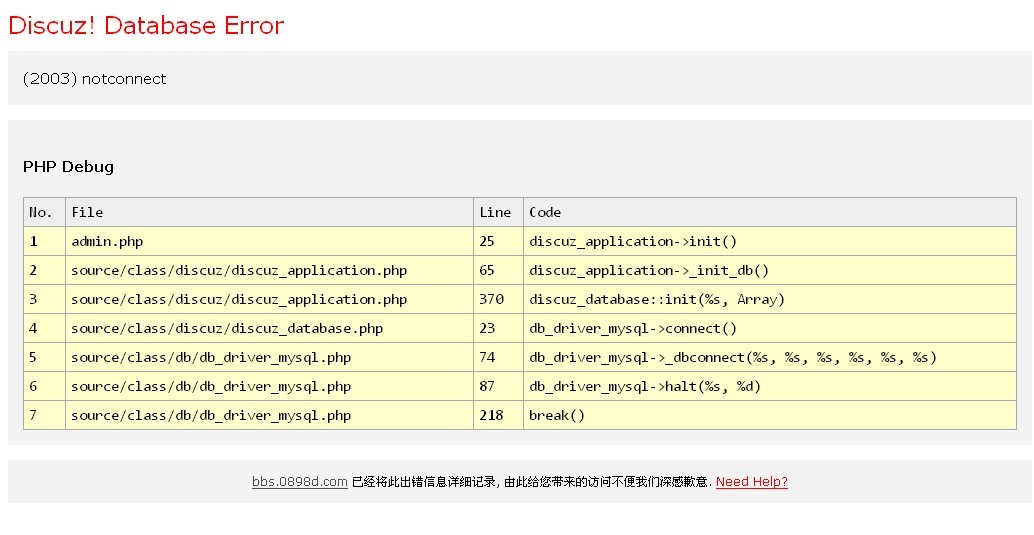This screenshot has height=535, width=1034.
Task: Click line number 25 cell
Action: [x=499, y=241]
